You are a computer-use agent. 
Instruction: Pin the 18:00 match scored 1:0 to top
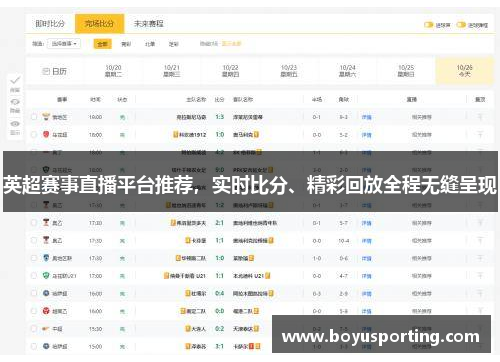point(480,135)
